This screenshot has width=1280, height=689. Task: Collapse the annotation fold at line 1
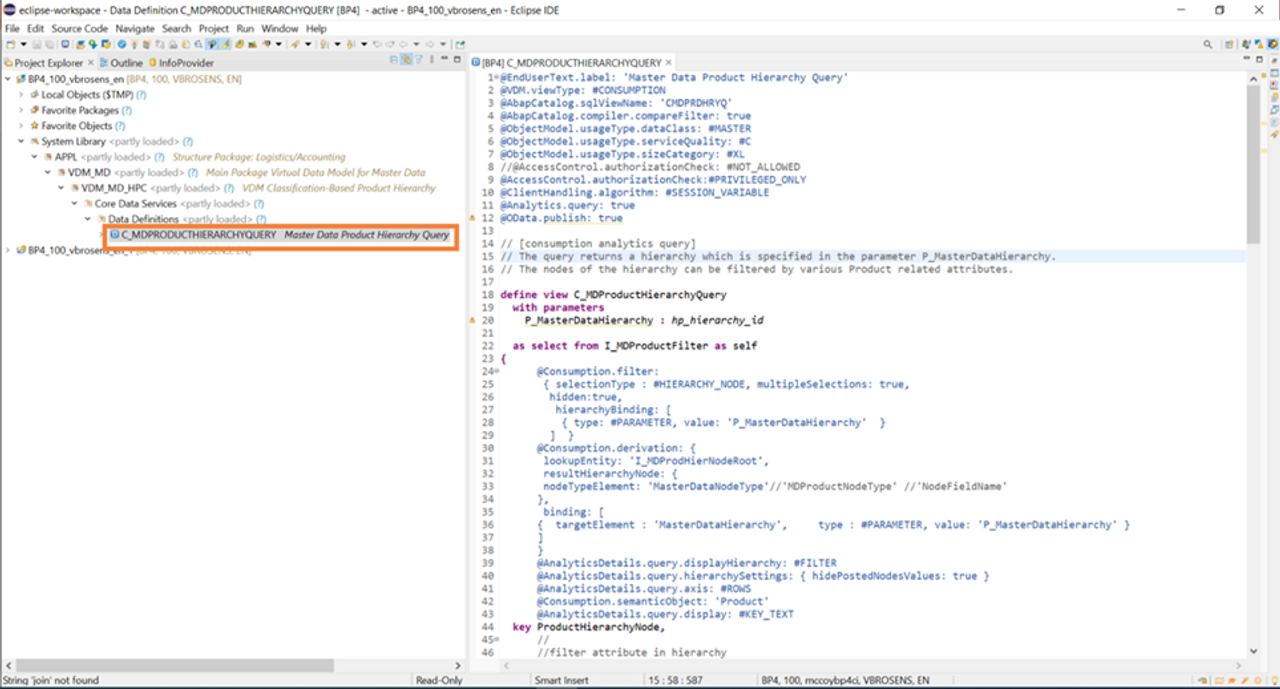(497, 77)
